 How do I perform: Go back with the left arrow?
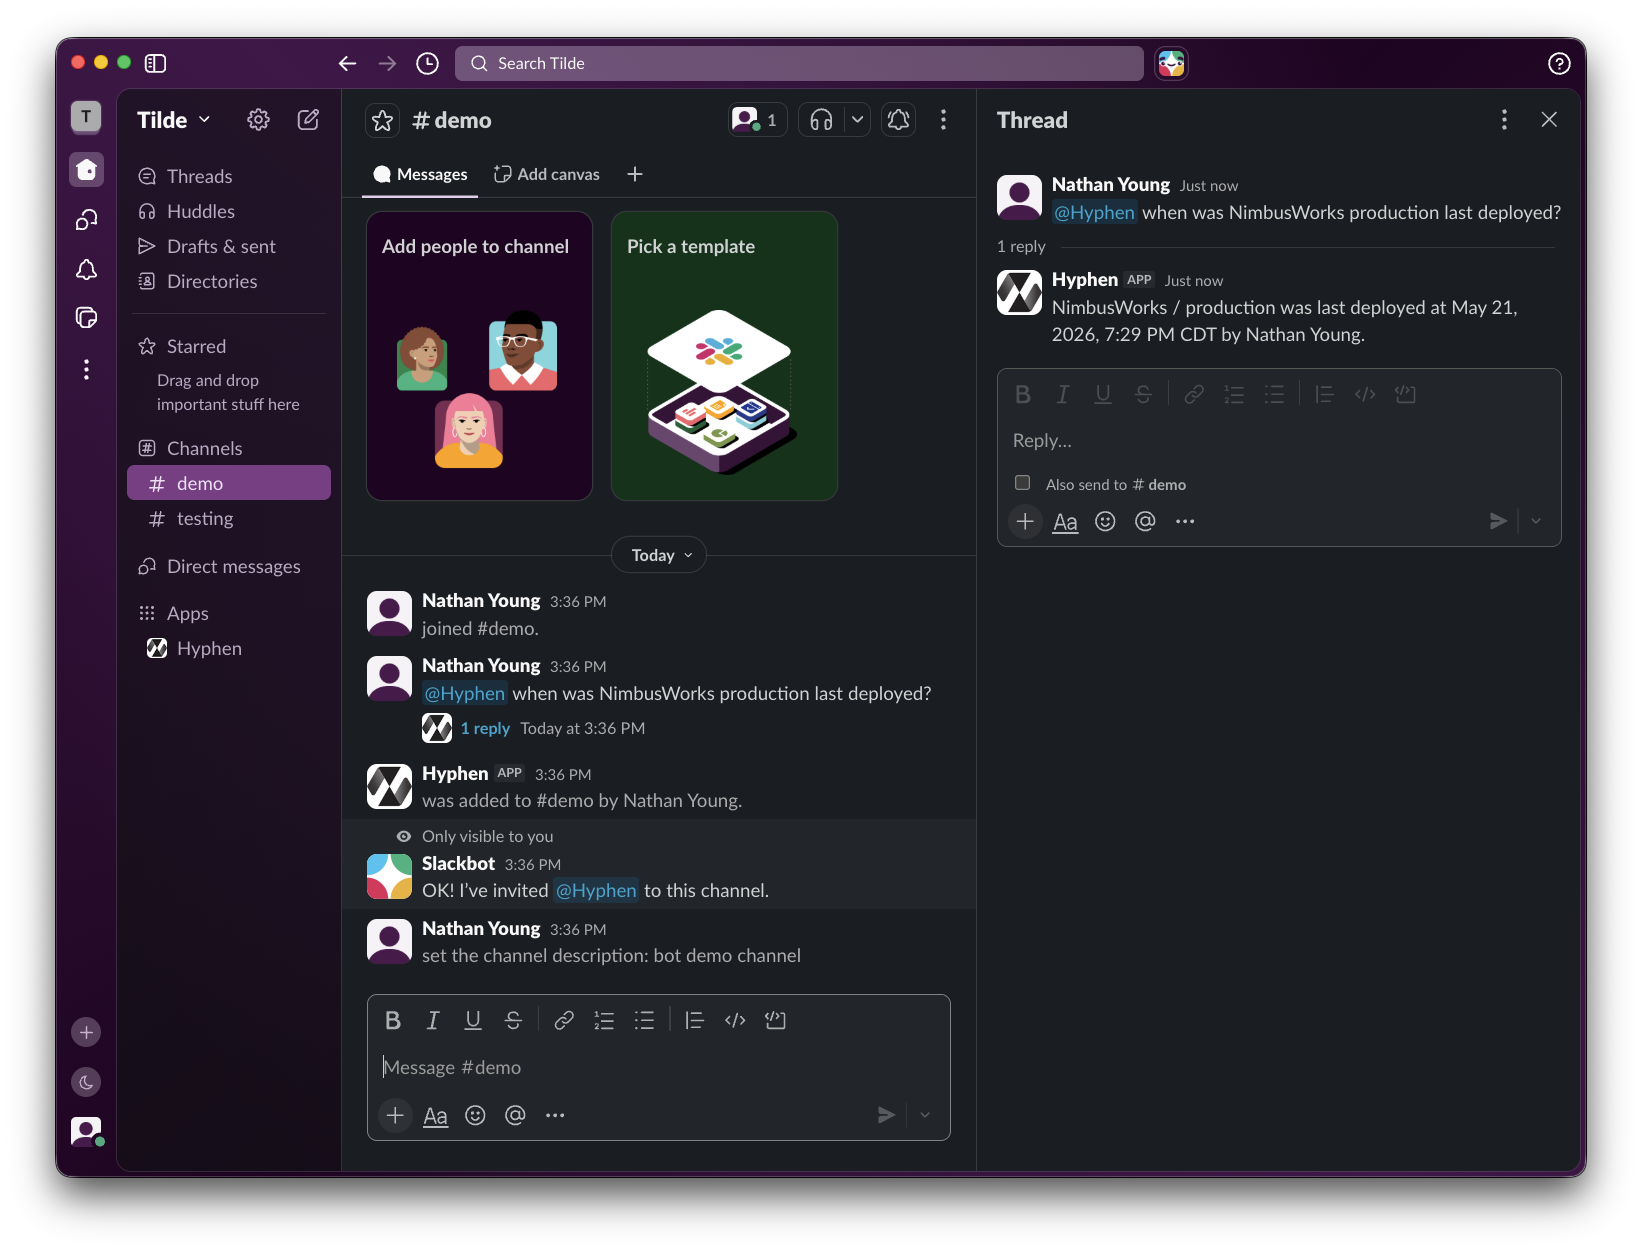347,63
